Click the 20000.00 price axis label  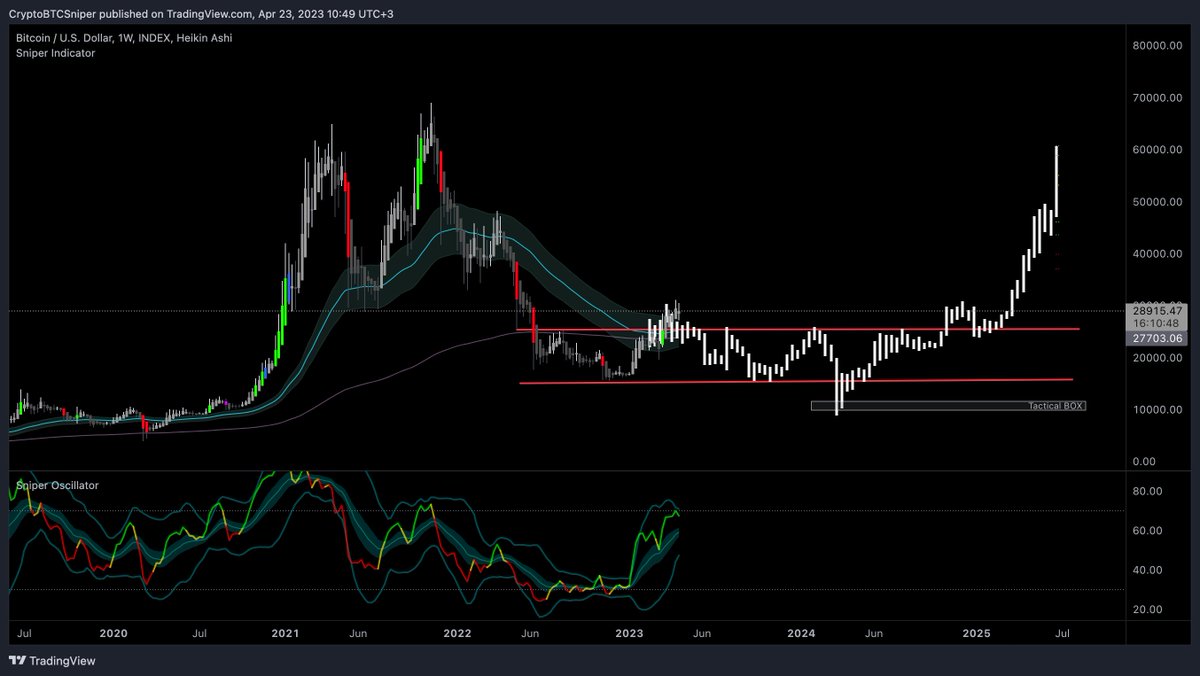pos(1158,358)
